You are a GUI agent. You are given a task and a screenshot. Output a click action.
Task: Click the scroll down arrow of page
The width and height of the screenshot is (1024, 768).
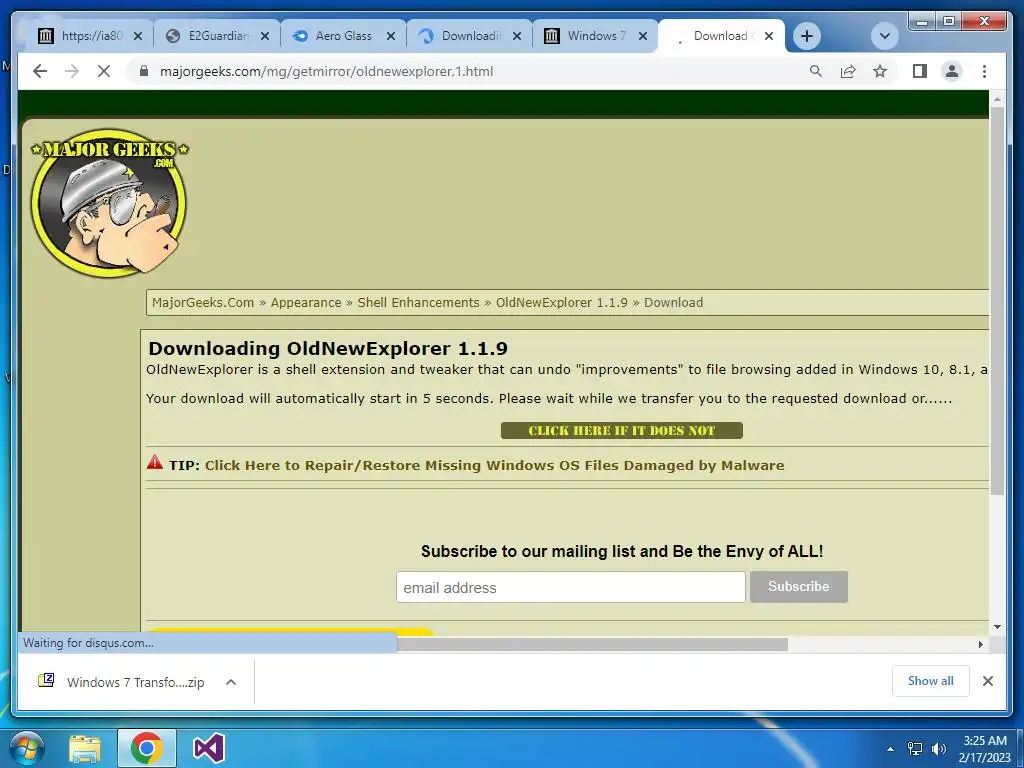tap(997, 627)
